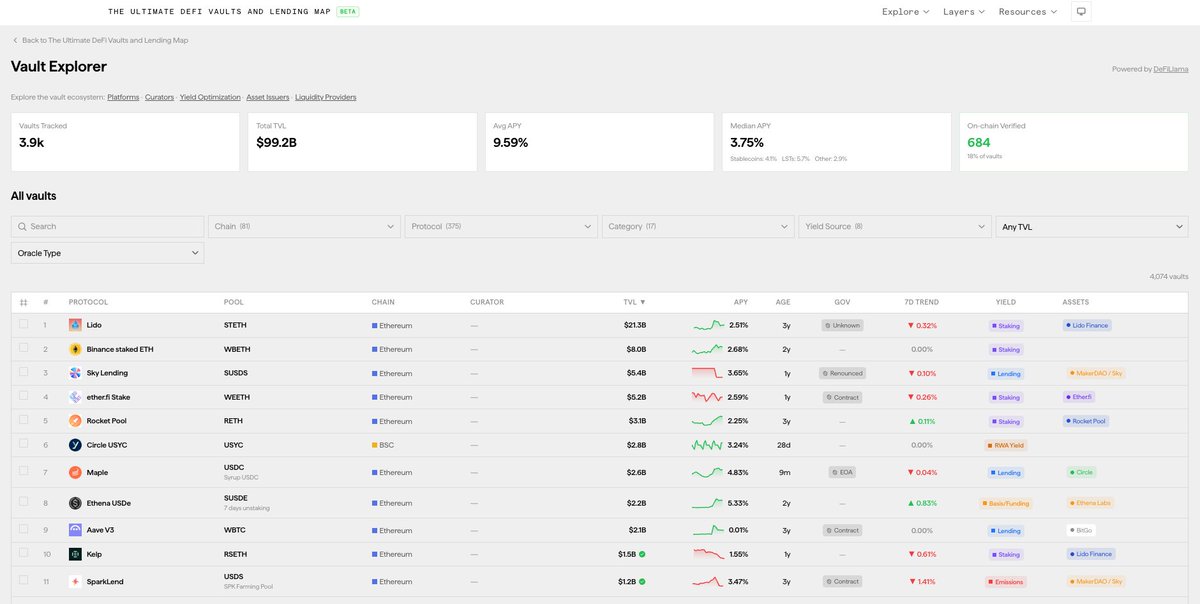Viewport: 1200px width, 604px height.
Task: Click the SparkLend logo icon
Action: point(75,581)
